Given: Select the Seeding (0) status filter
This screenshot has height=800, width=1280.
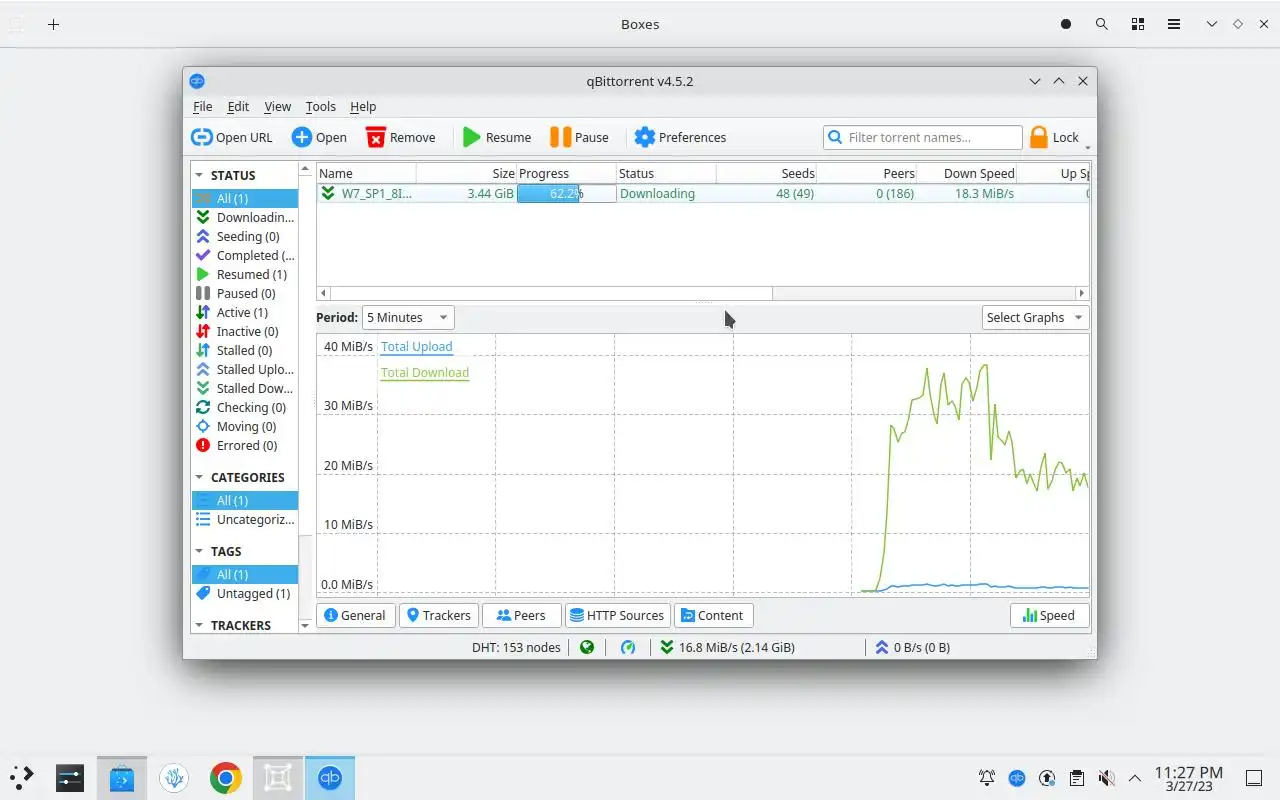Looking at the screenshot, I should coord(245,236).
